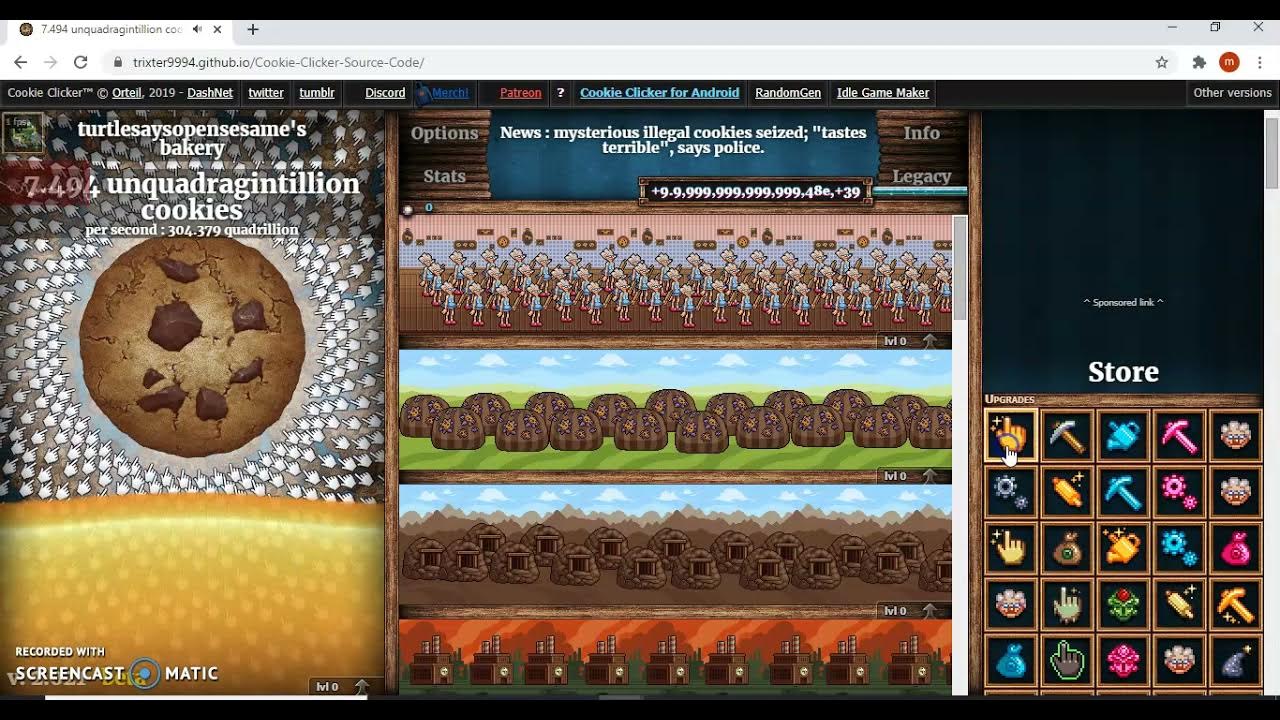
Task: Open Cookie Clicker for Android link
Action: [x=659, y=92]
